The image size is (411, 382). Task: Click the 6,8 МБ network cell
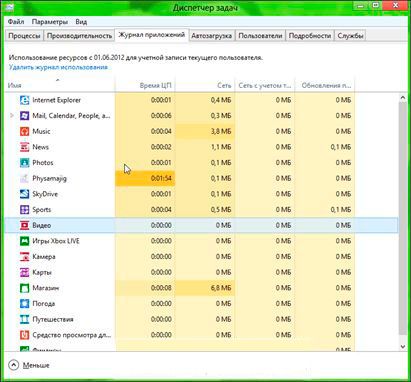205,288
